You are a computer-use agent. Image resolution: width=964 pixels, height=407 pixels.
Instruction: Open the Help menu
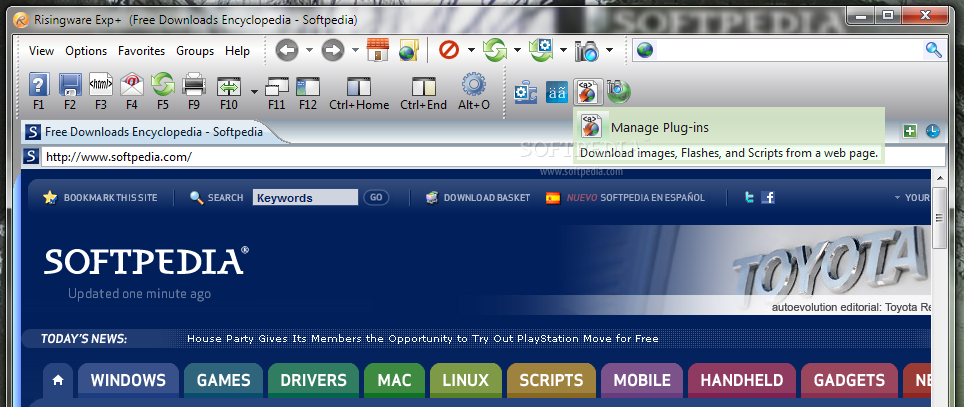(x=237, y=51)
